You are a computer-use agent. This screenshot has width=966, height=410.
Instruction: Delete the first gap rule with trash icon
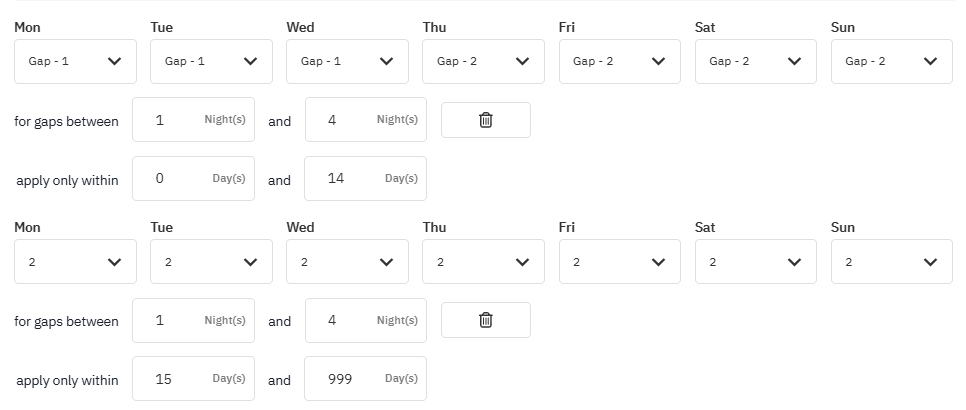(x=485, y=120)
